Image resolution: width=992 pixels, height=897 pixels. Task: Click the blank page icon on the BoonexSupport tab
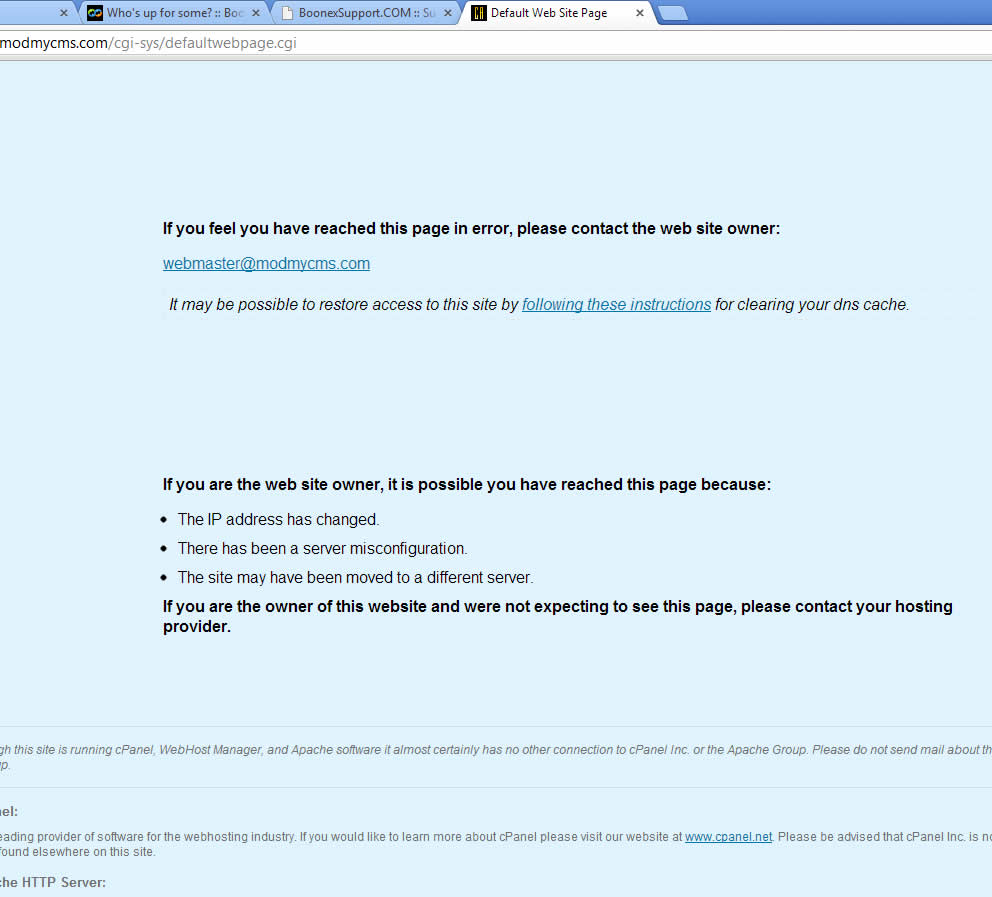(x=287, y=13)
